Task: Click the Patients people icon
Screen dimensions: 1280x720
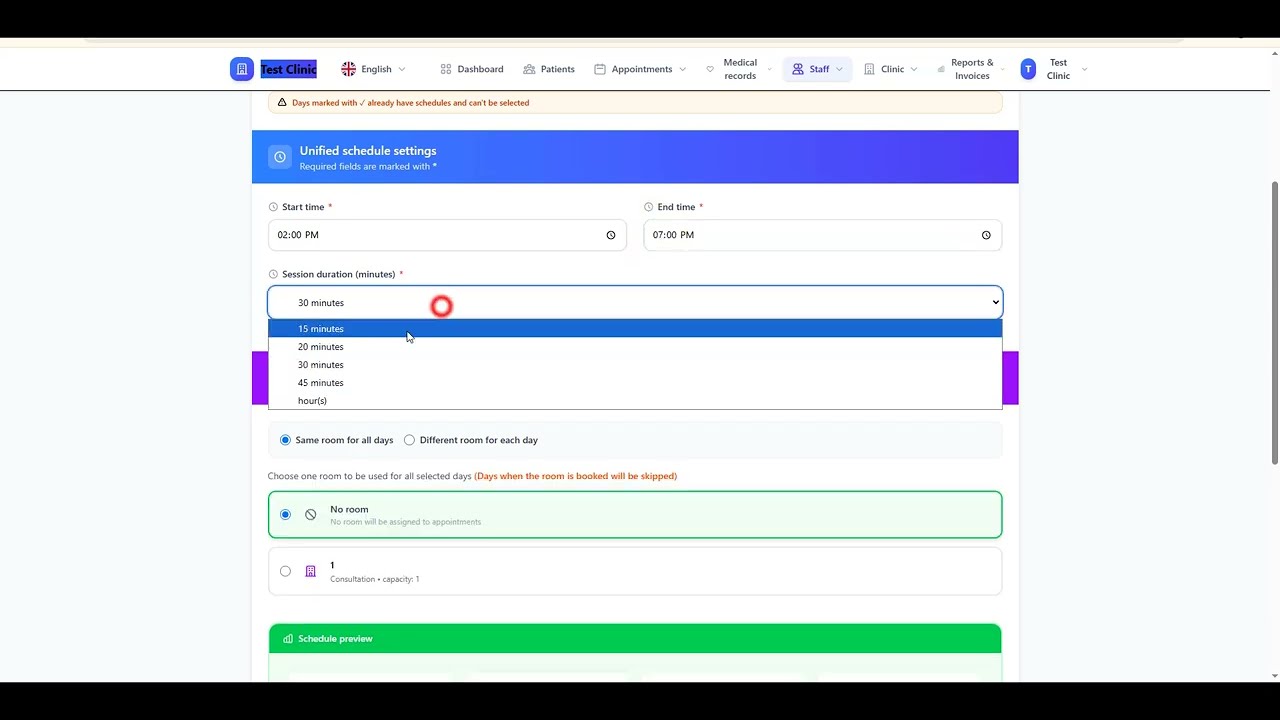Action: coord(529,69)
